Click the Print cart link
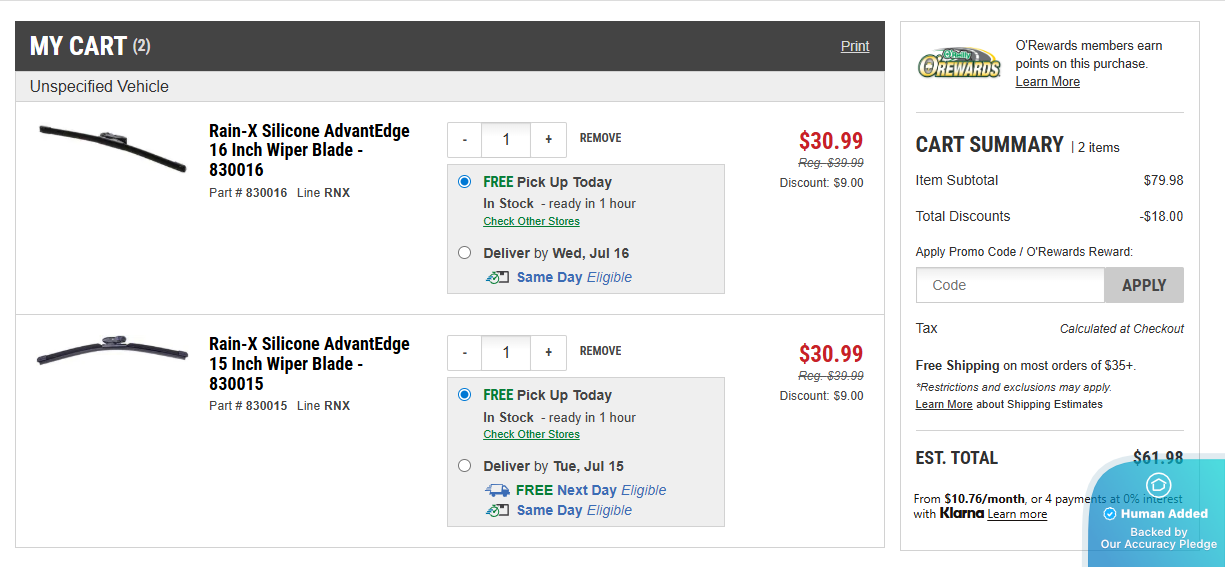Viewport: 1225px width, 567px height. (855, 46)
